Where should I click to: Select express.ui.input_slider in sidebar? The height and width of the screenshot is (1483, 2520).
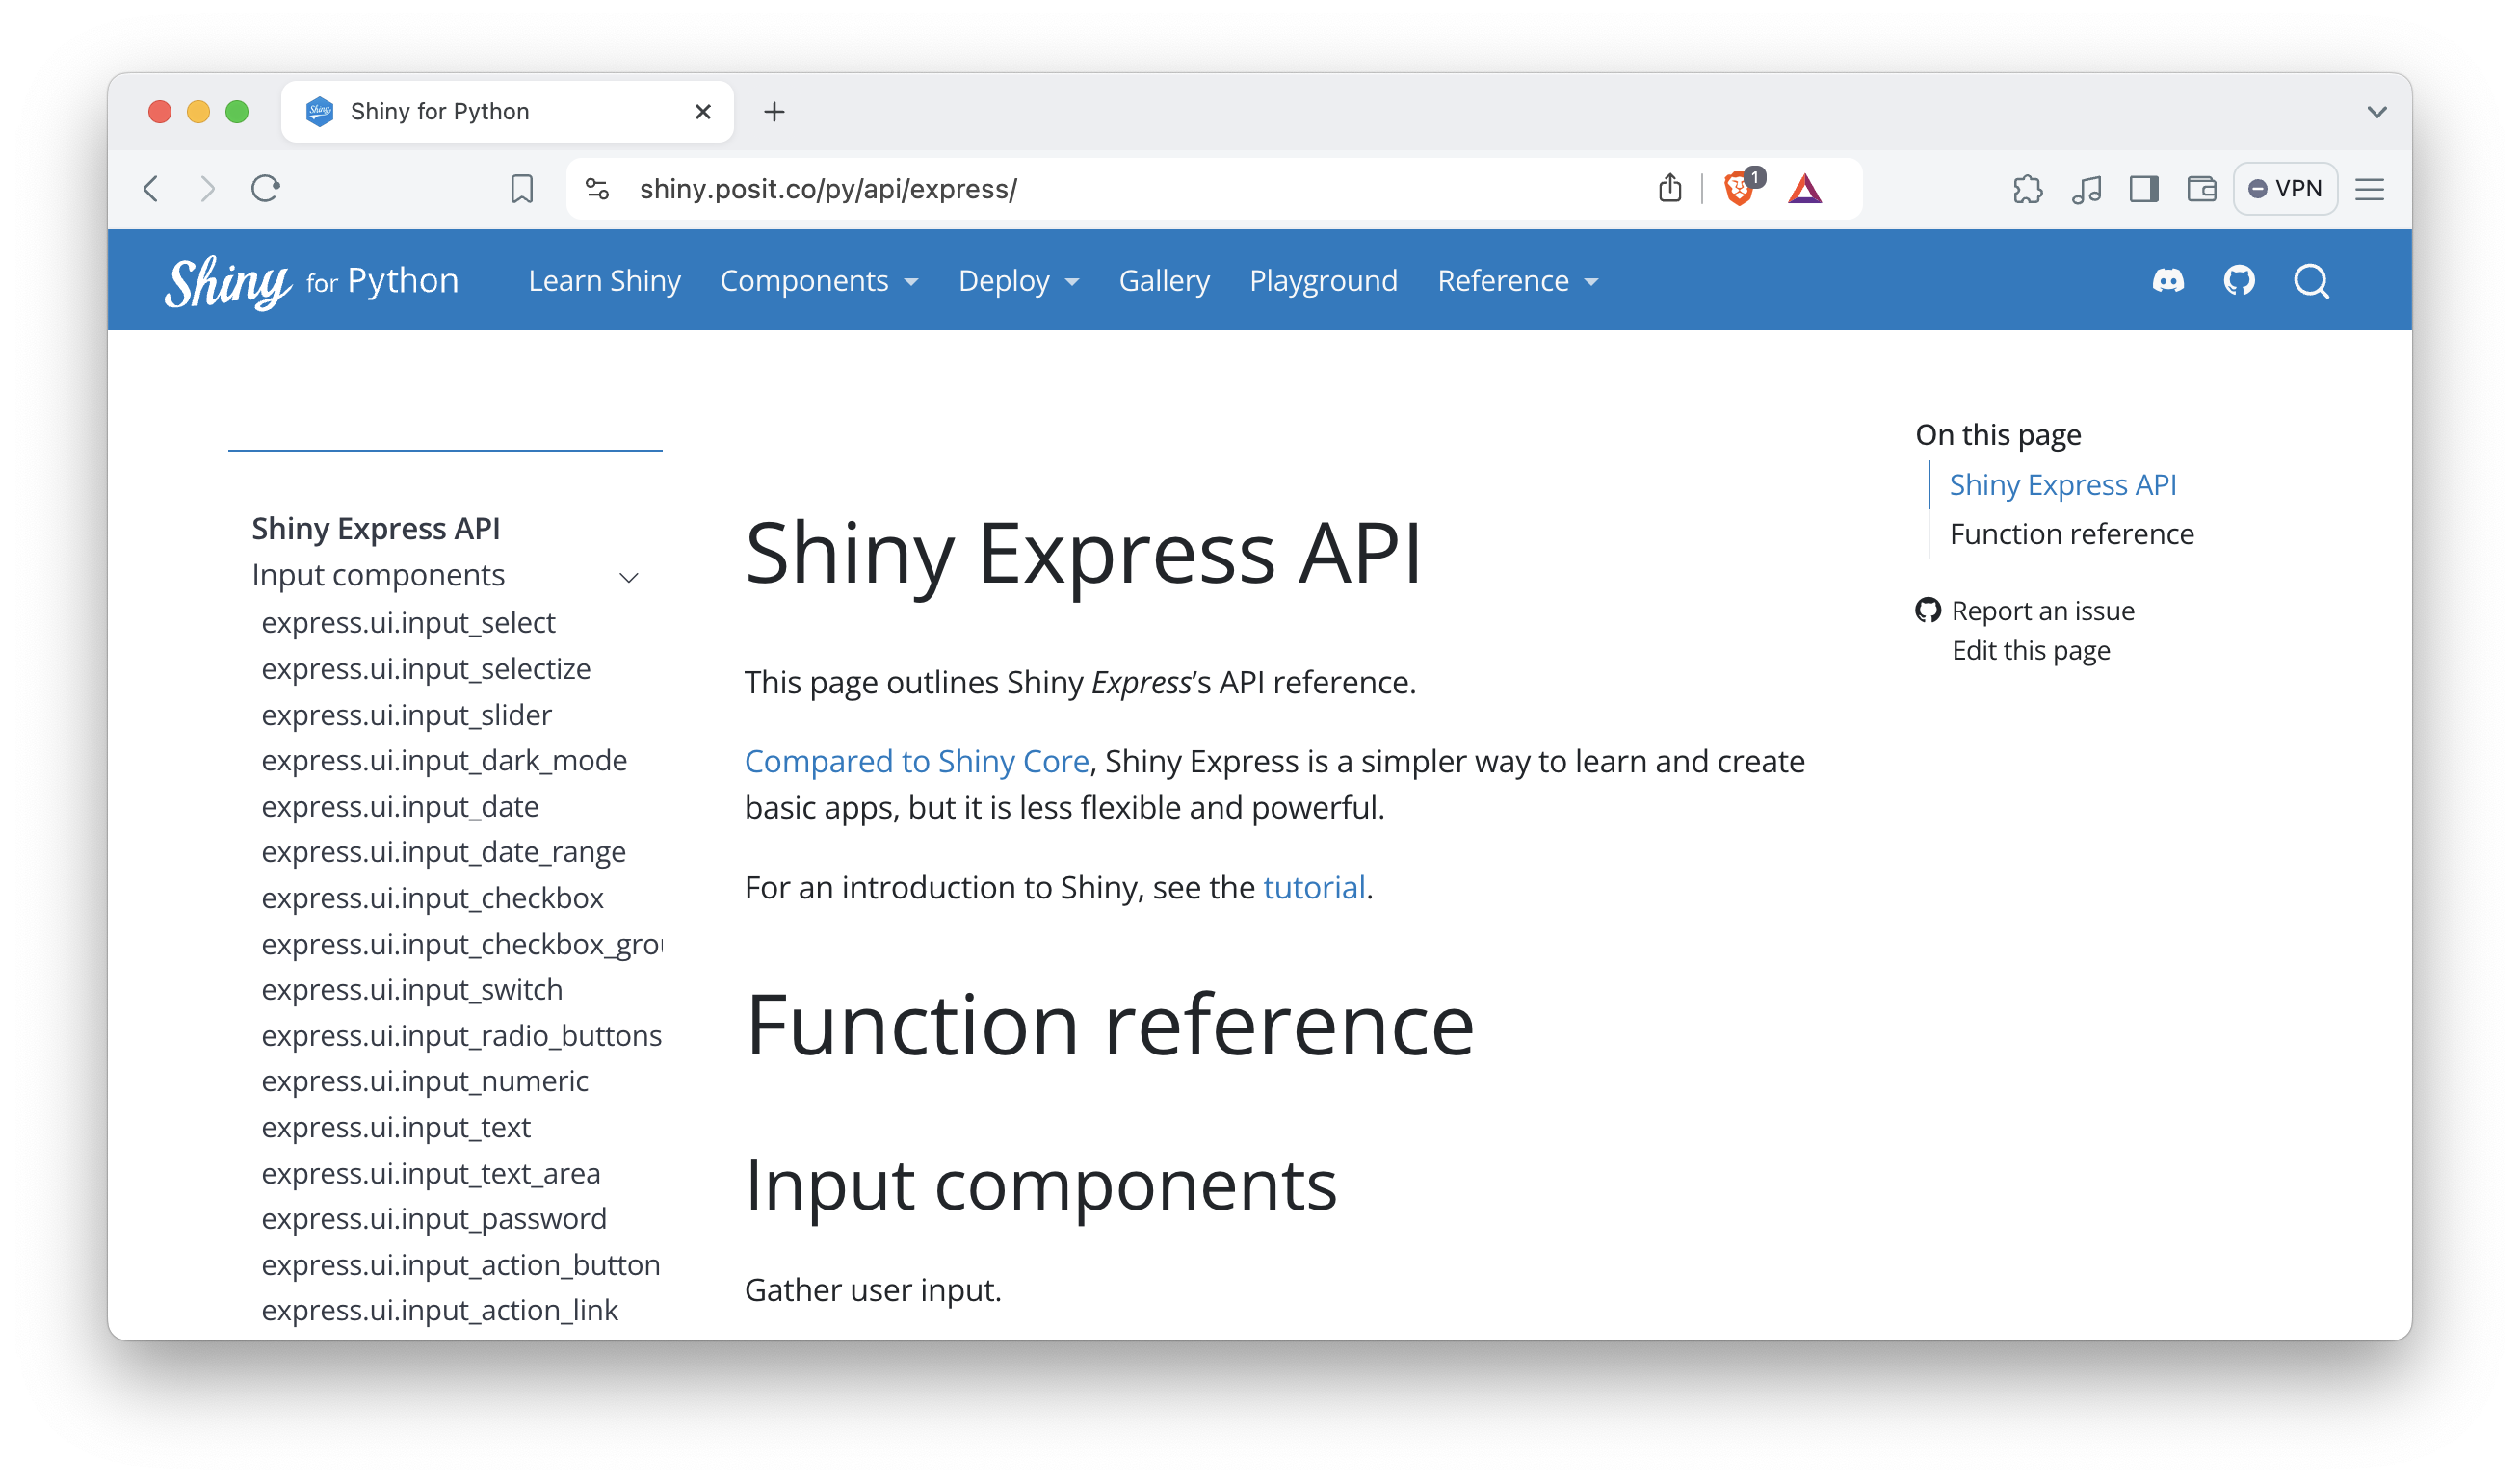click(406, 715)
